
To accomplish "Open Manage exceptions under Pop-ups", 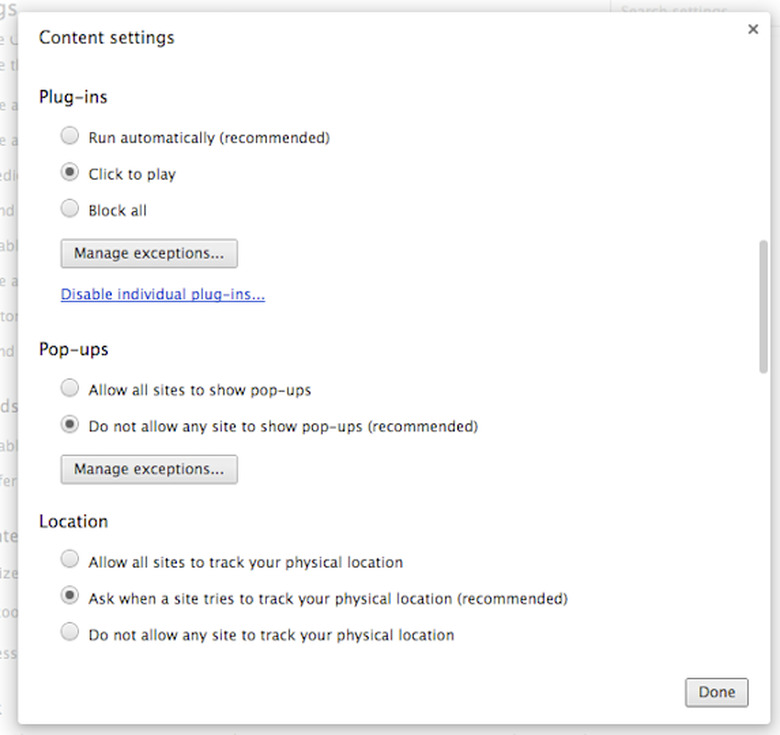I will [149, 469].
